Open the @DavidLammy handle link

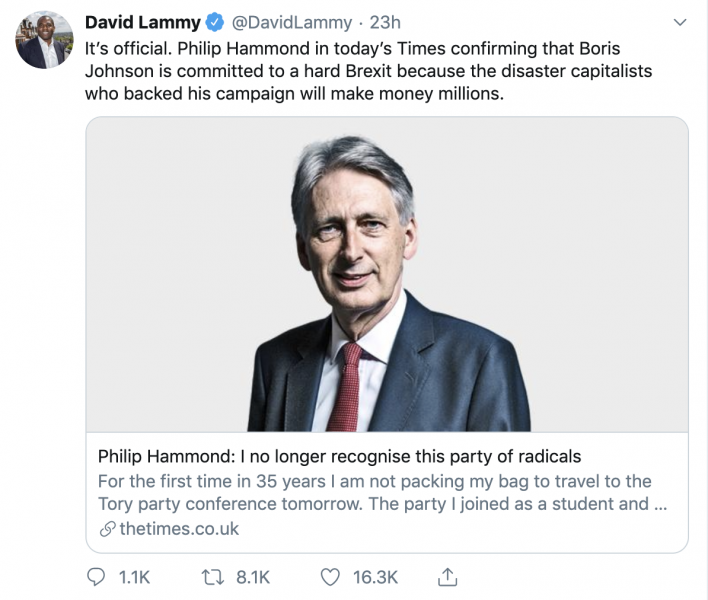292,22
